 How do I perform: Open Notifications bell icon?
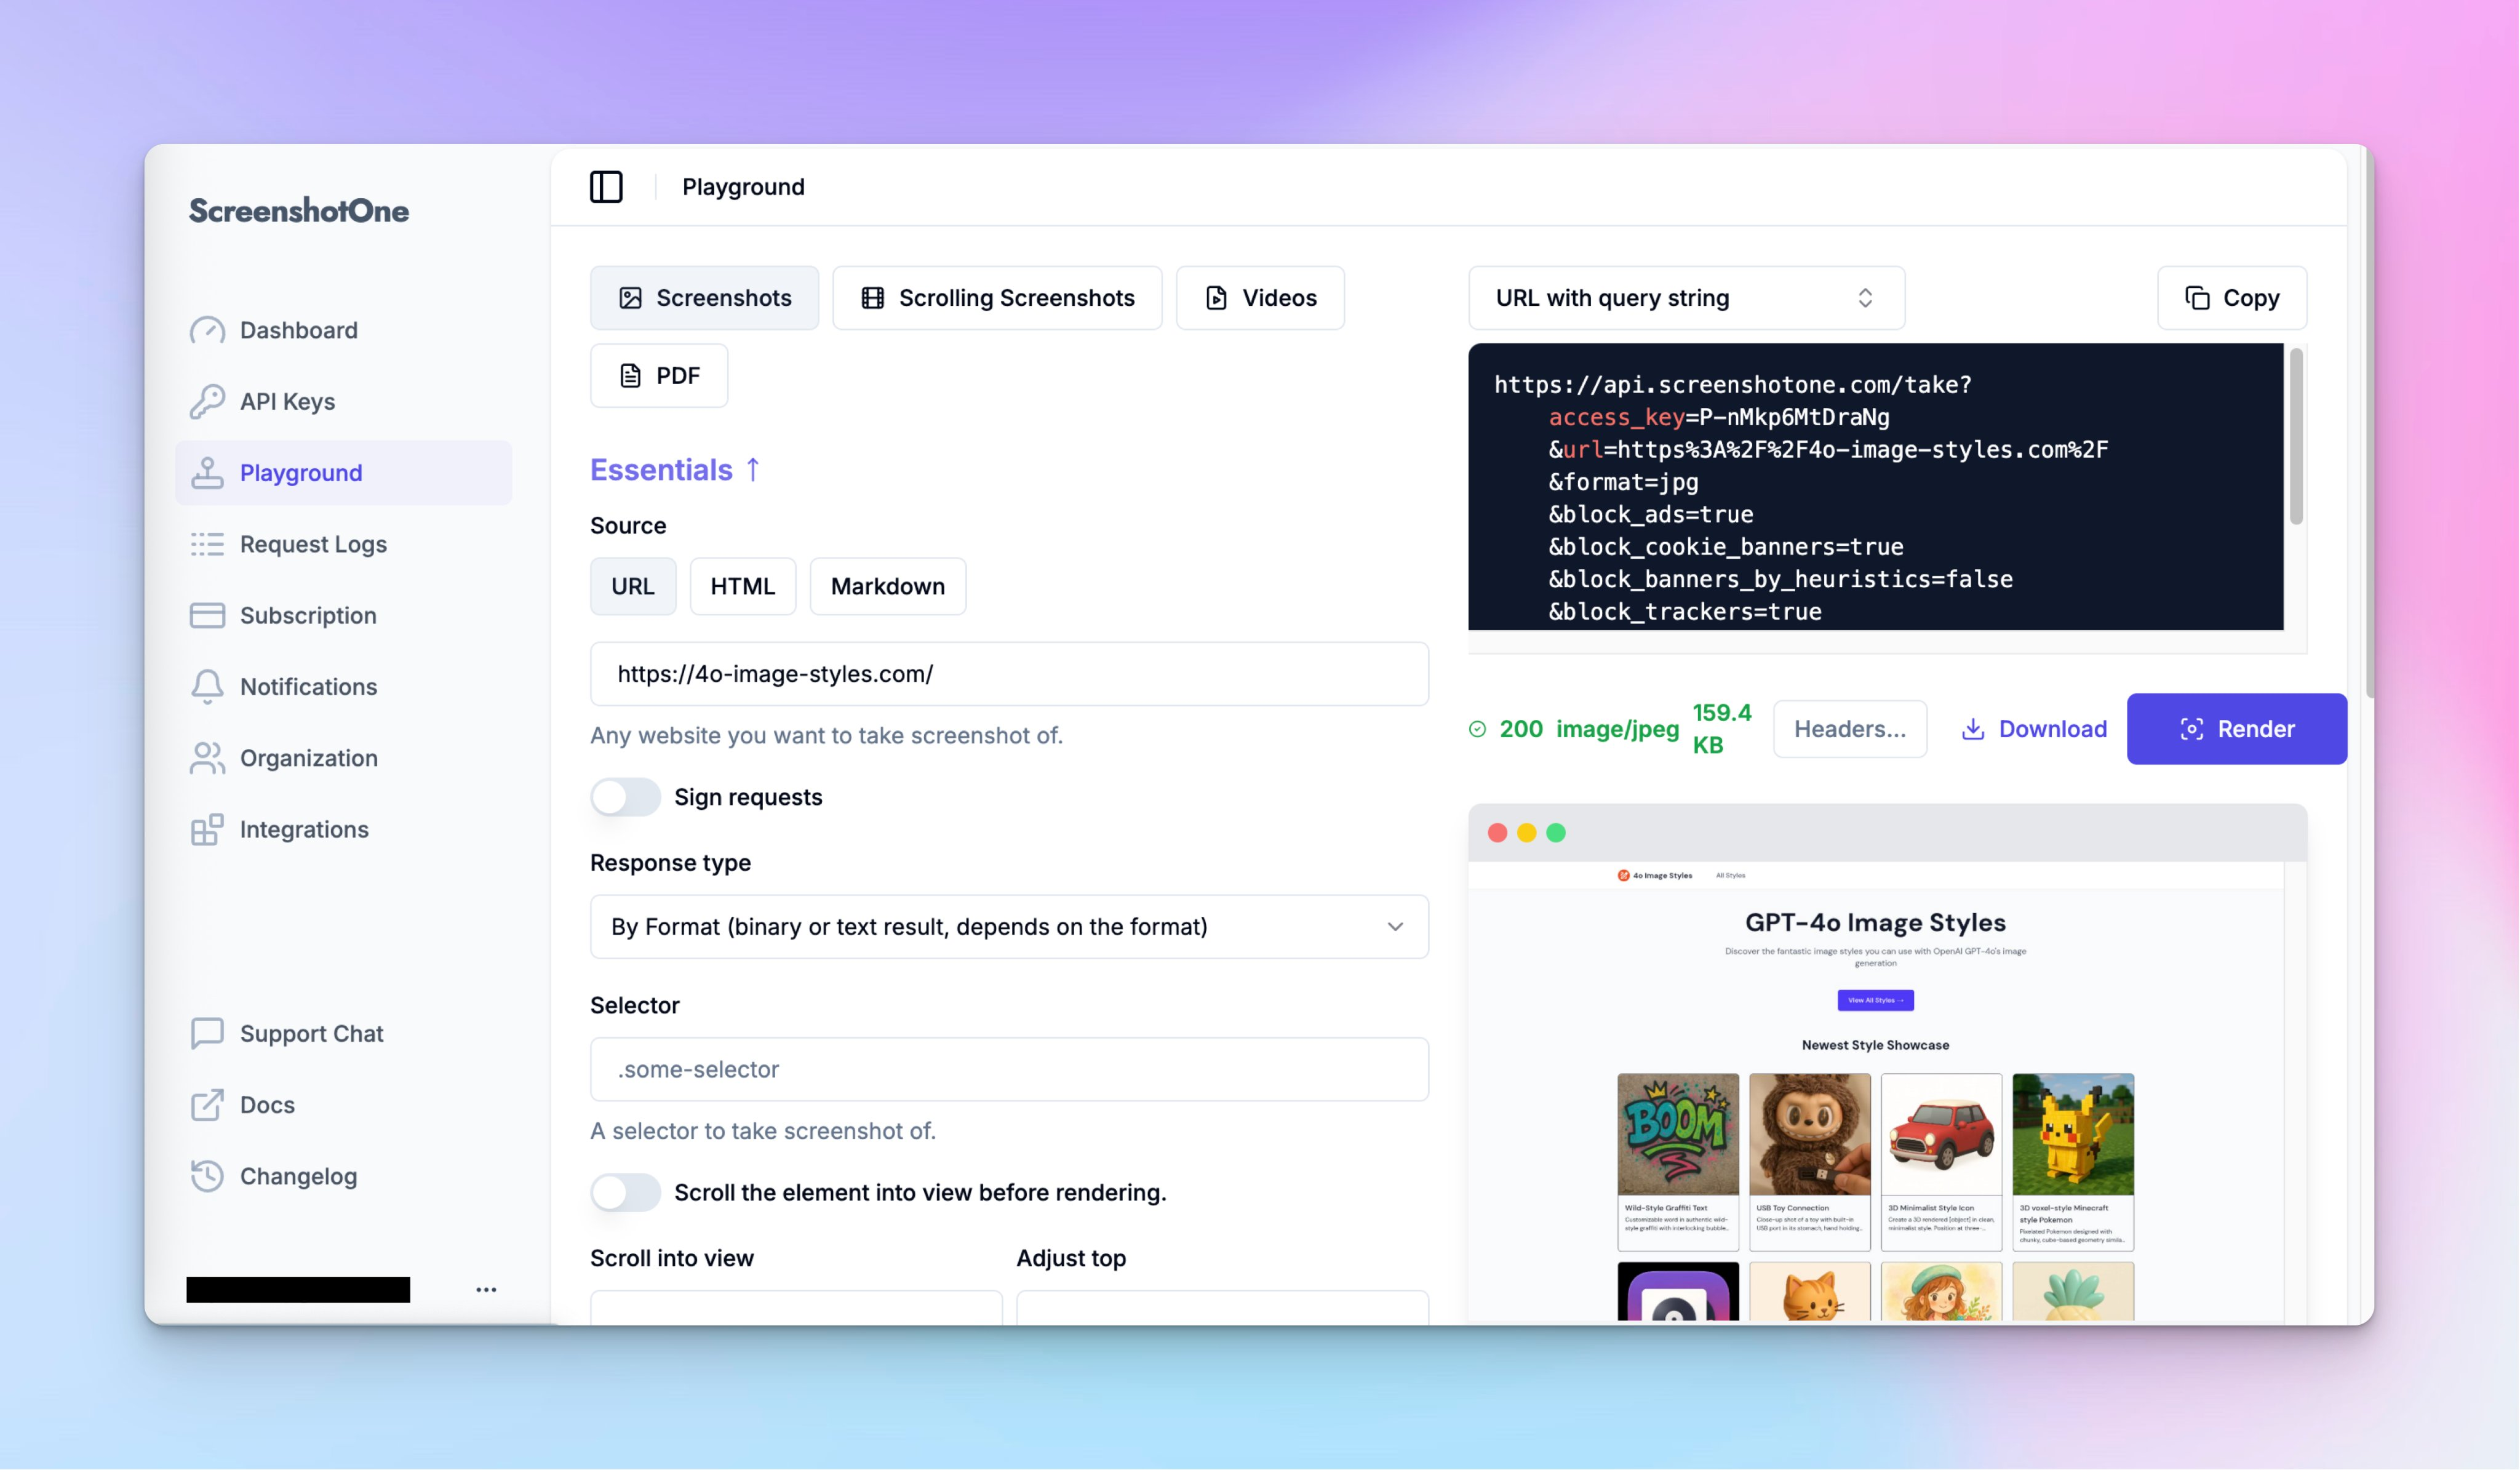207,687
